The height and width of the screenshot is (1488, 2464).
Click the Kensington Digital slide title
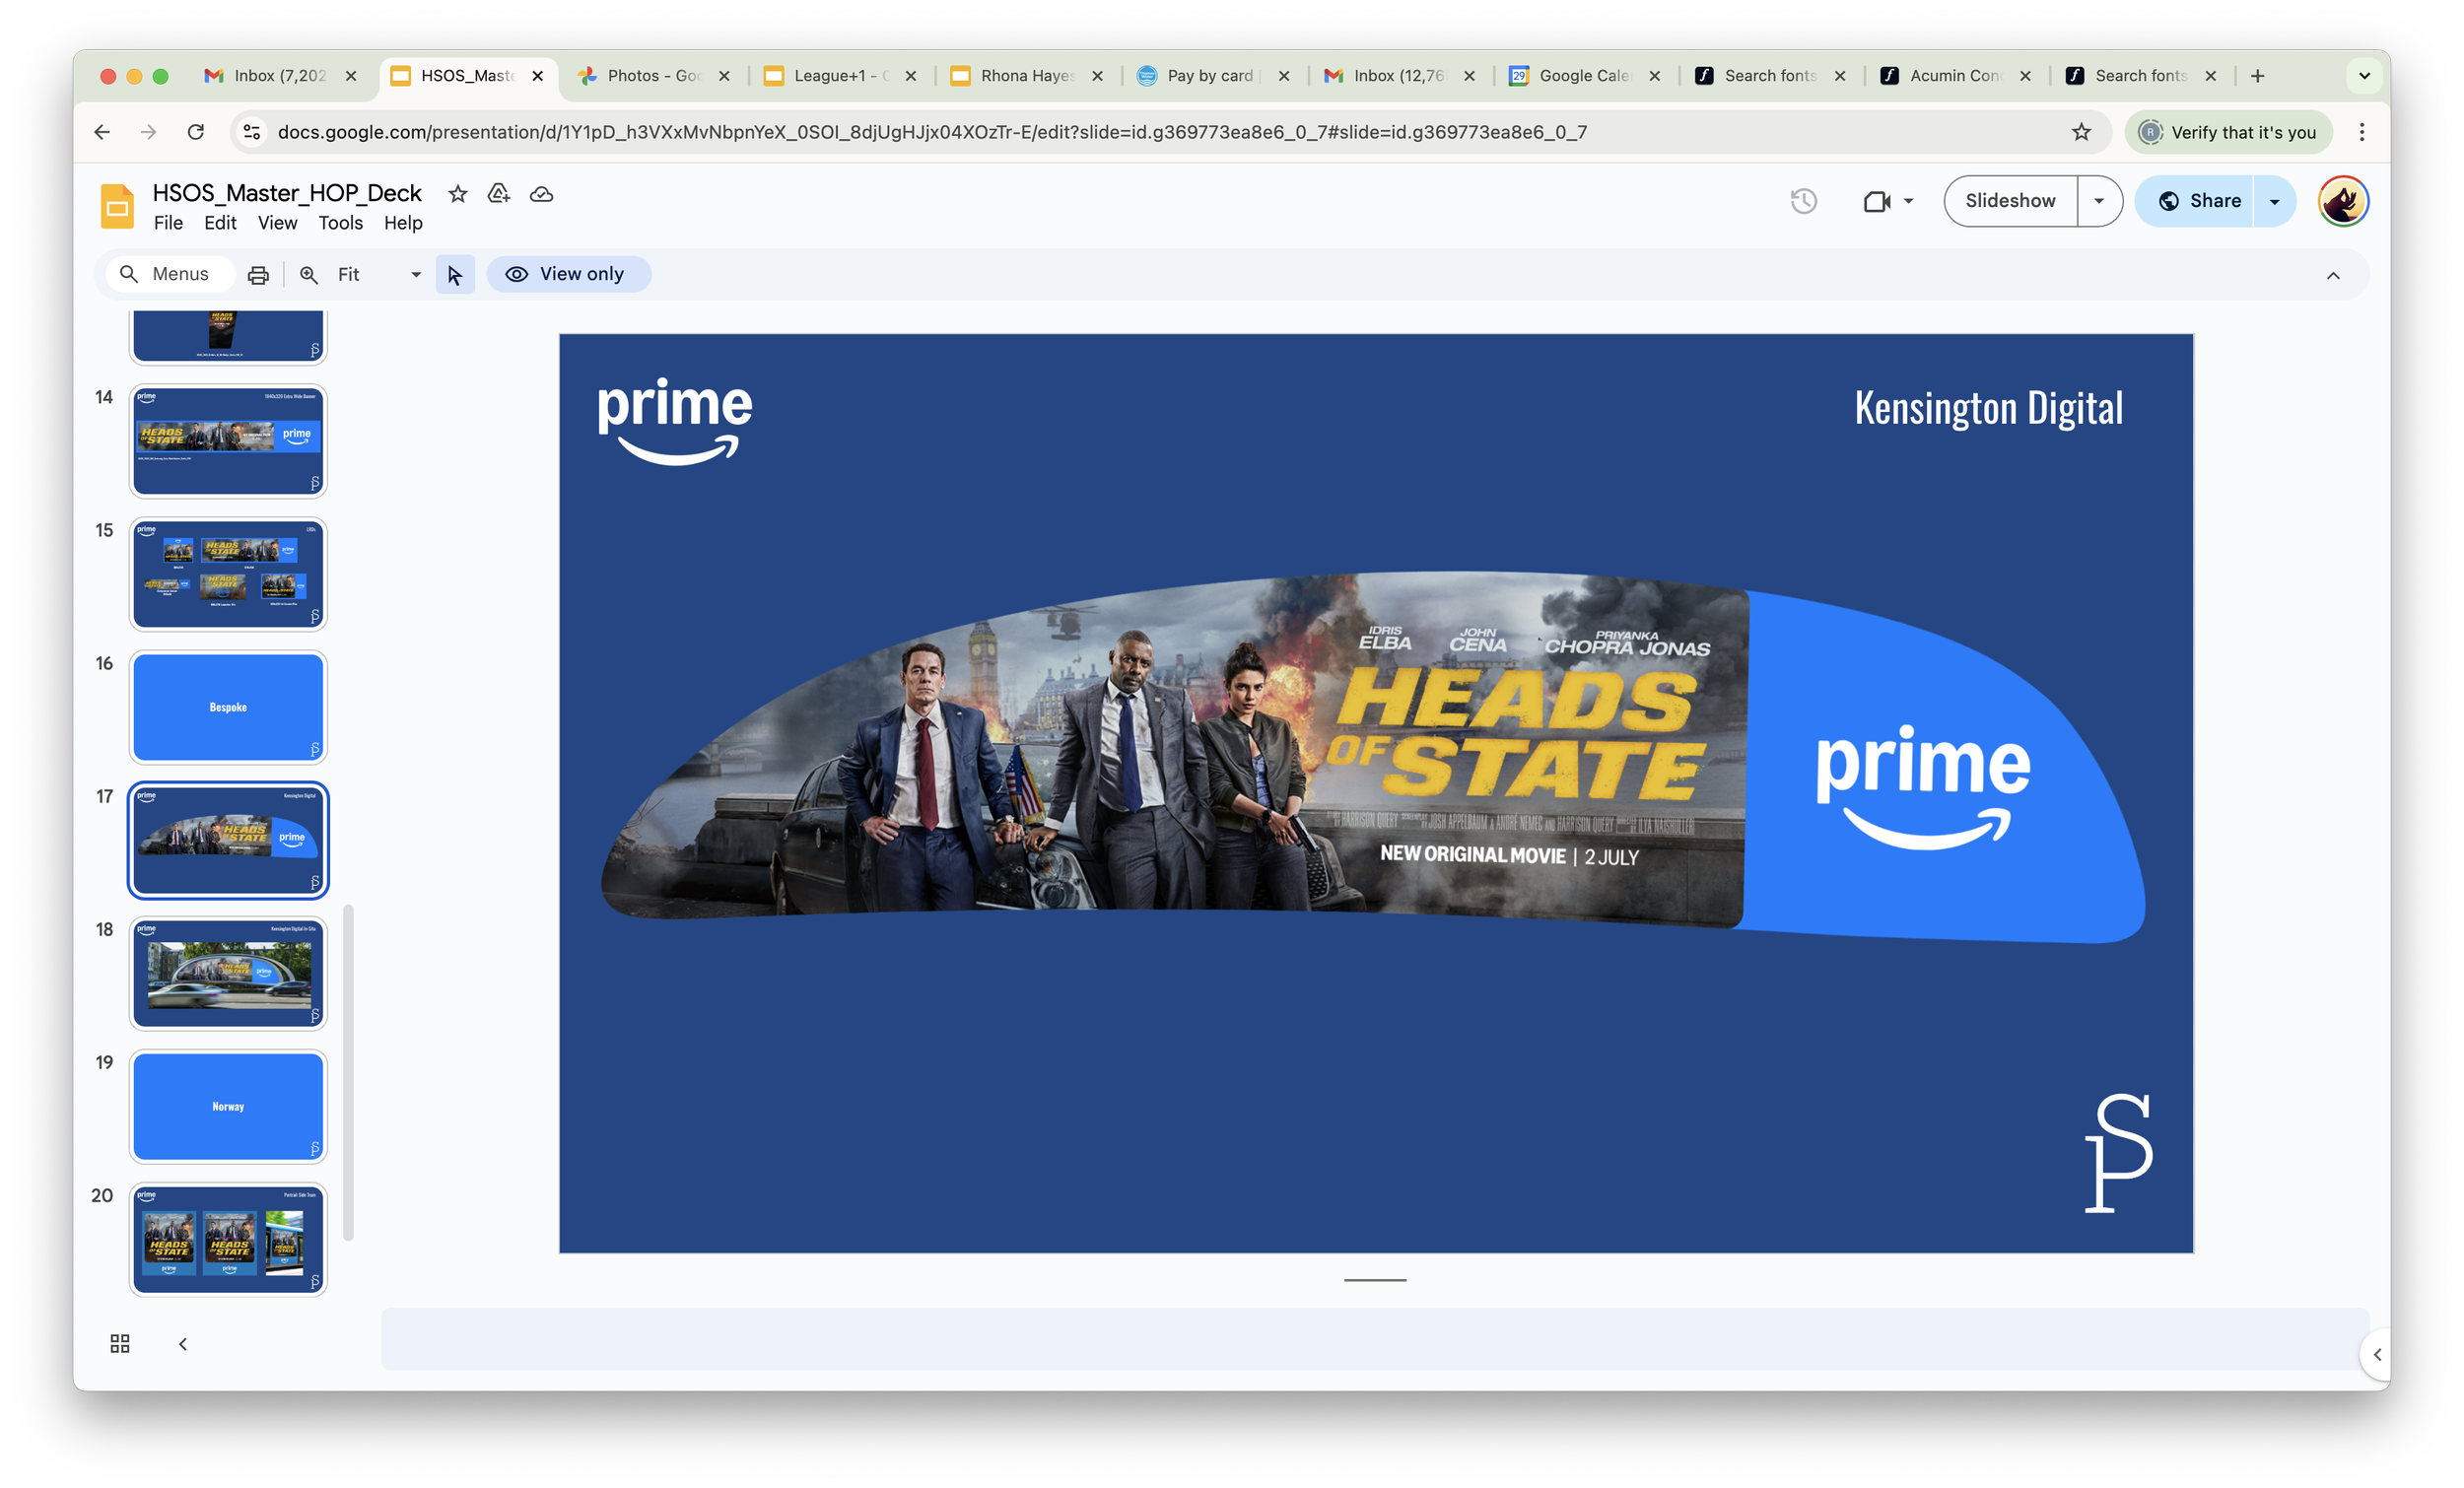click(x=1988, y=408)
